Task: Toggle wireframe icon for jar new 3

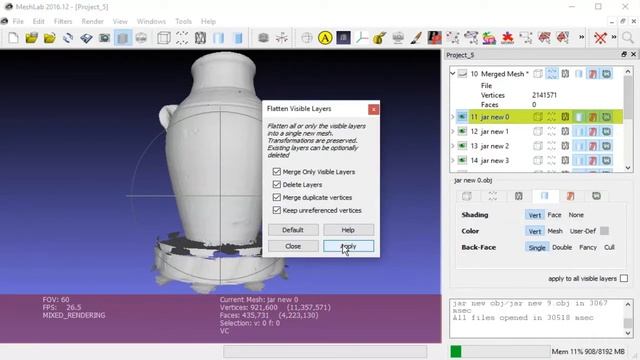Action: (x=565, y=160)
